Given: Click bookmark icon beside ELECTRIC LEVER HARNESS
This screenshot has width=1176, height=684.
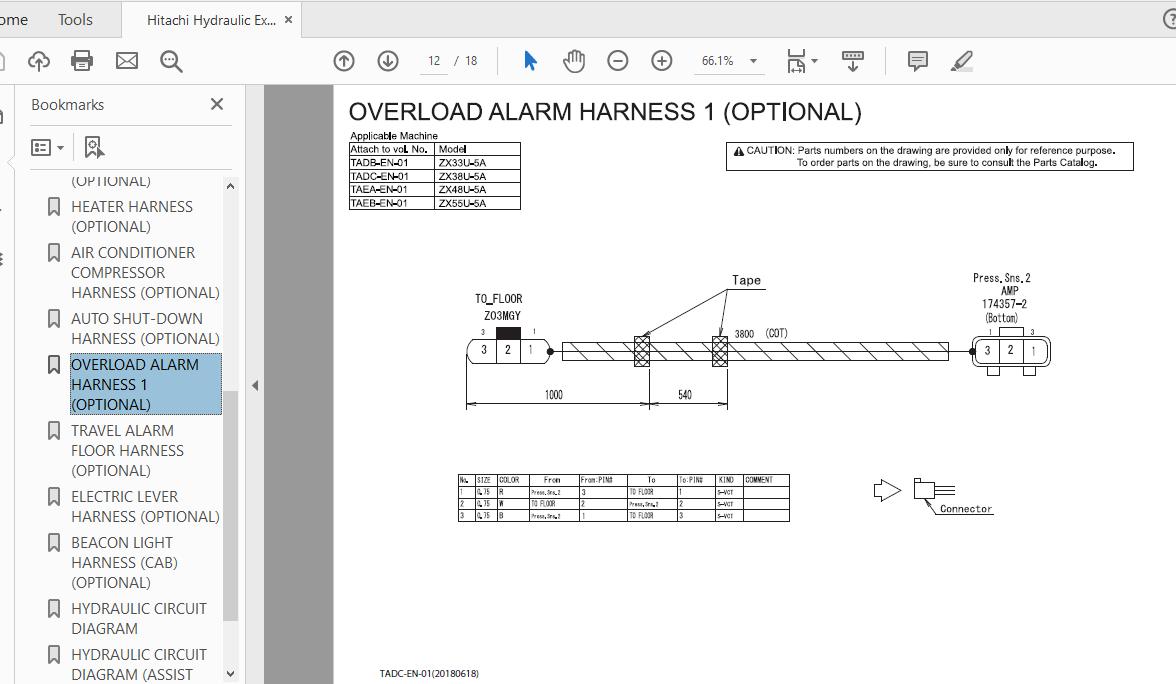Looking at the screenshot, I should (54, 496).
